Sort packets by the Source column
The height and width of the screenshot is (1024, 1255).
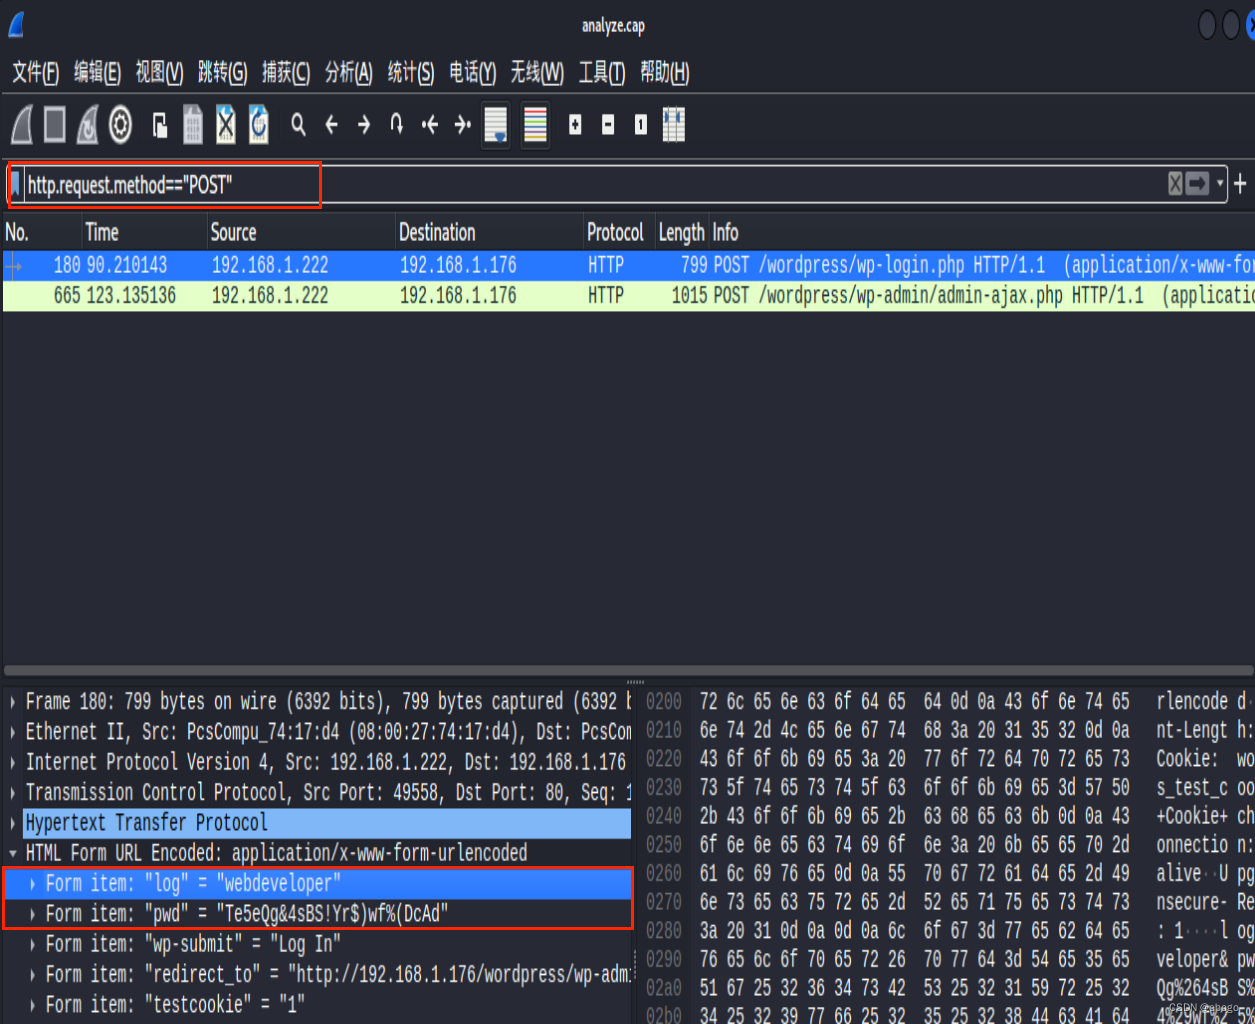302,232
